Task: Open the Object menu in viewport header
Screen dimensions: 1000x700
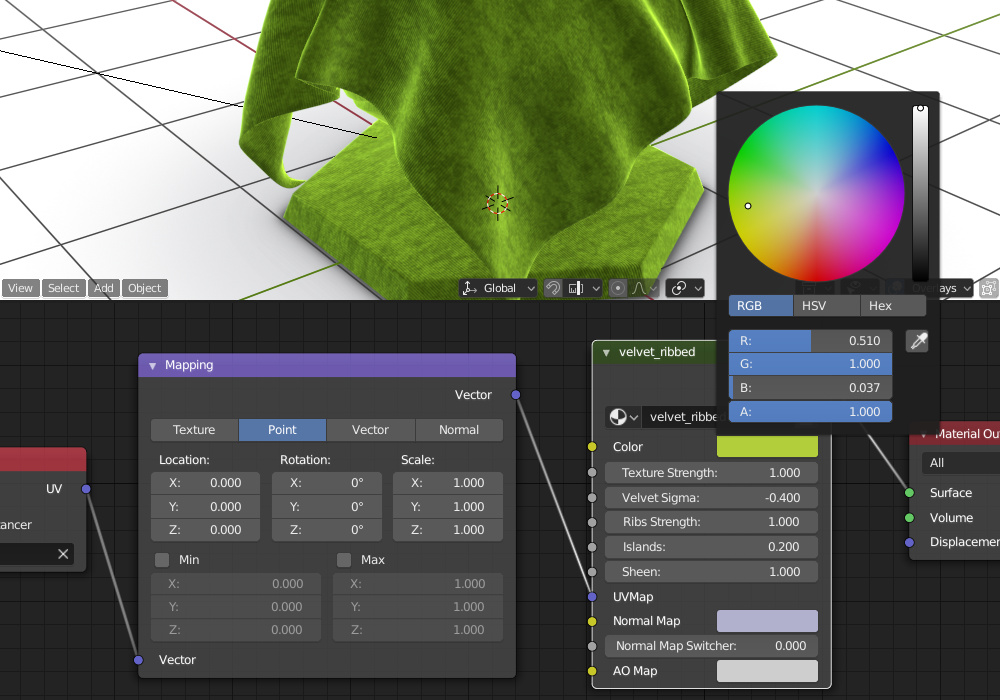Action: (x=144, y=288)
